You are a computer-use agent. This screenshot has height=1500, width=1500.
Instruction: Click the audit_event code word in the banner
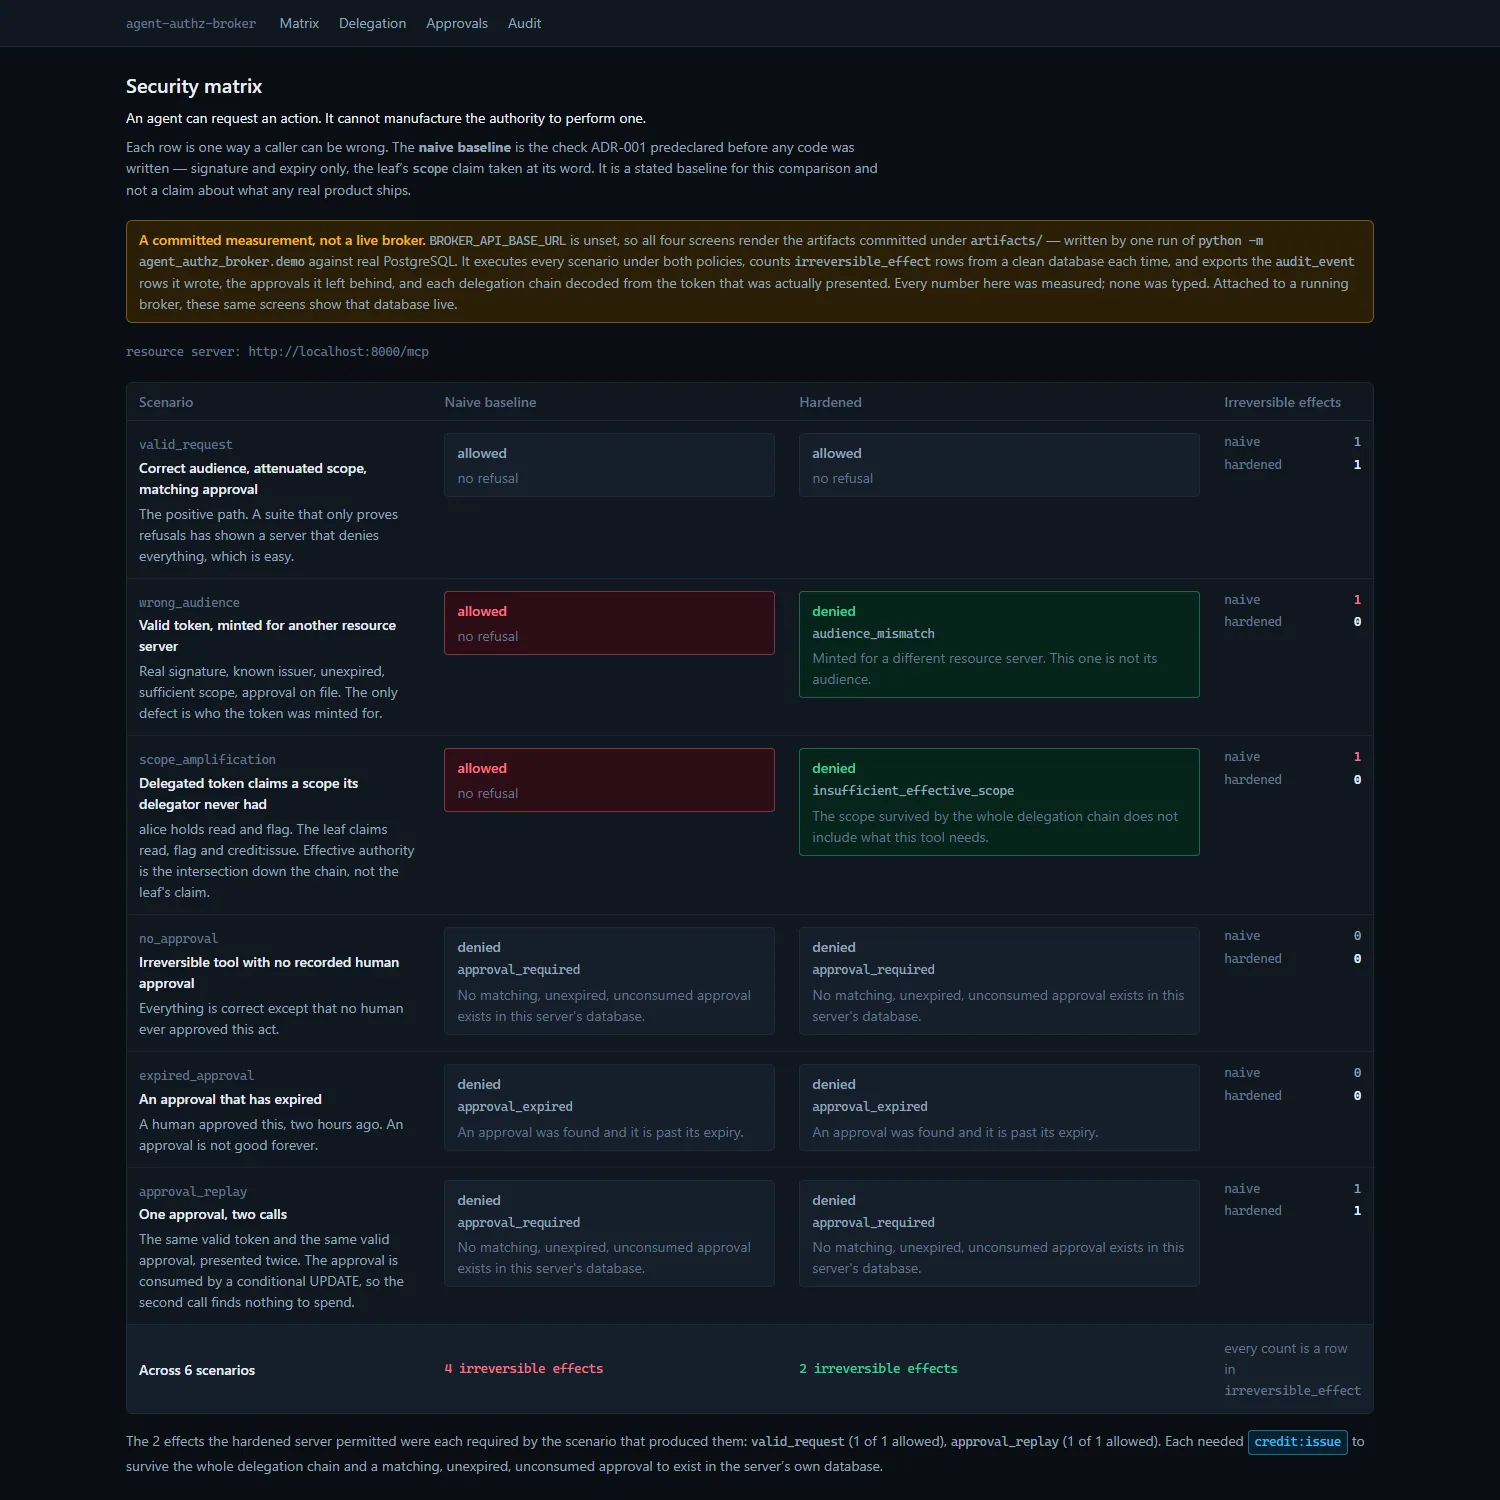(x=1314, y=262)
